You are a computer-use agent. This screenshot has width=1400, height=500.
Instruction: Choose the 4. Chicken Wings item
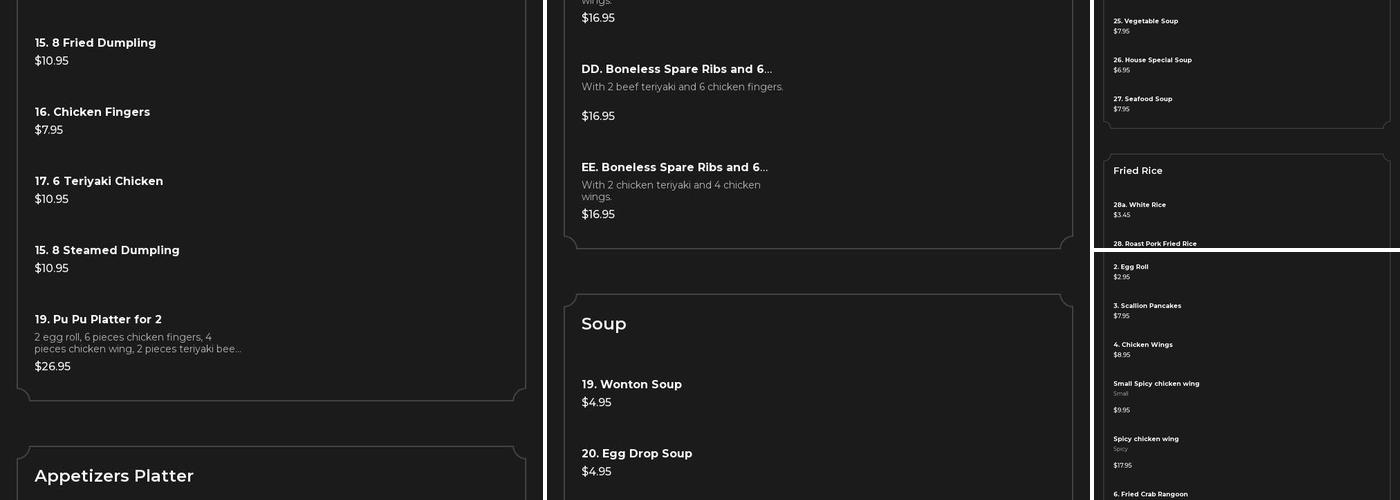click(1143, 345)
